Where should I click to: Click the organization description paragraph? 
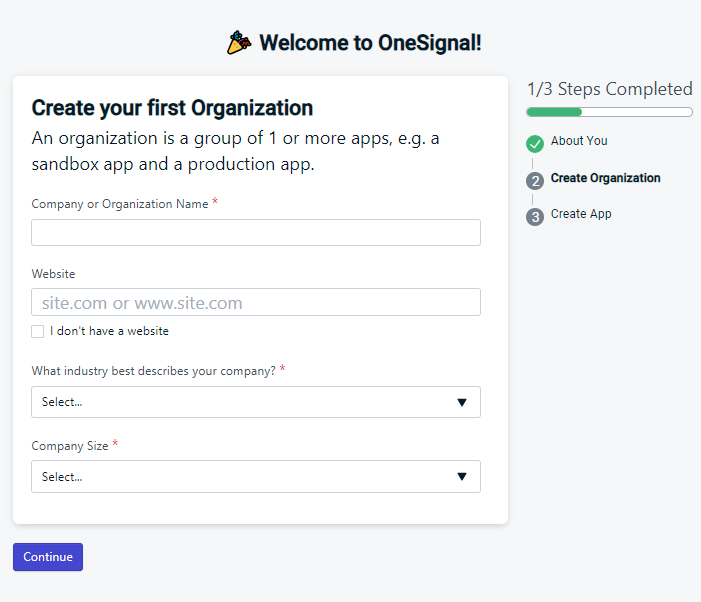pos(236,152)
